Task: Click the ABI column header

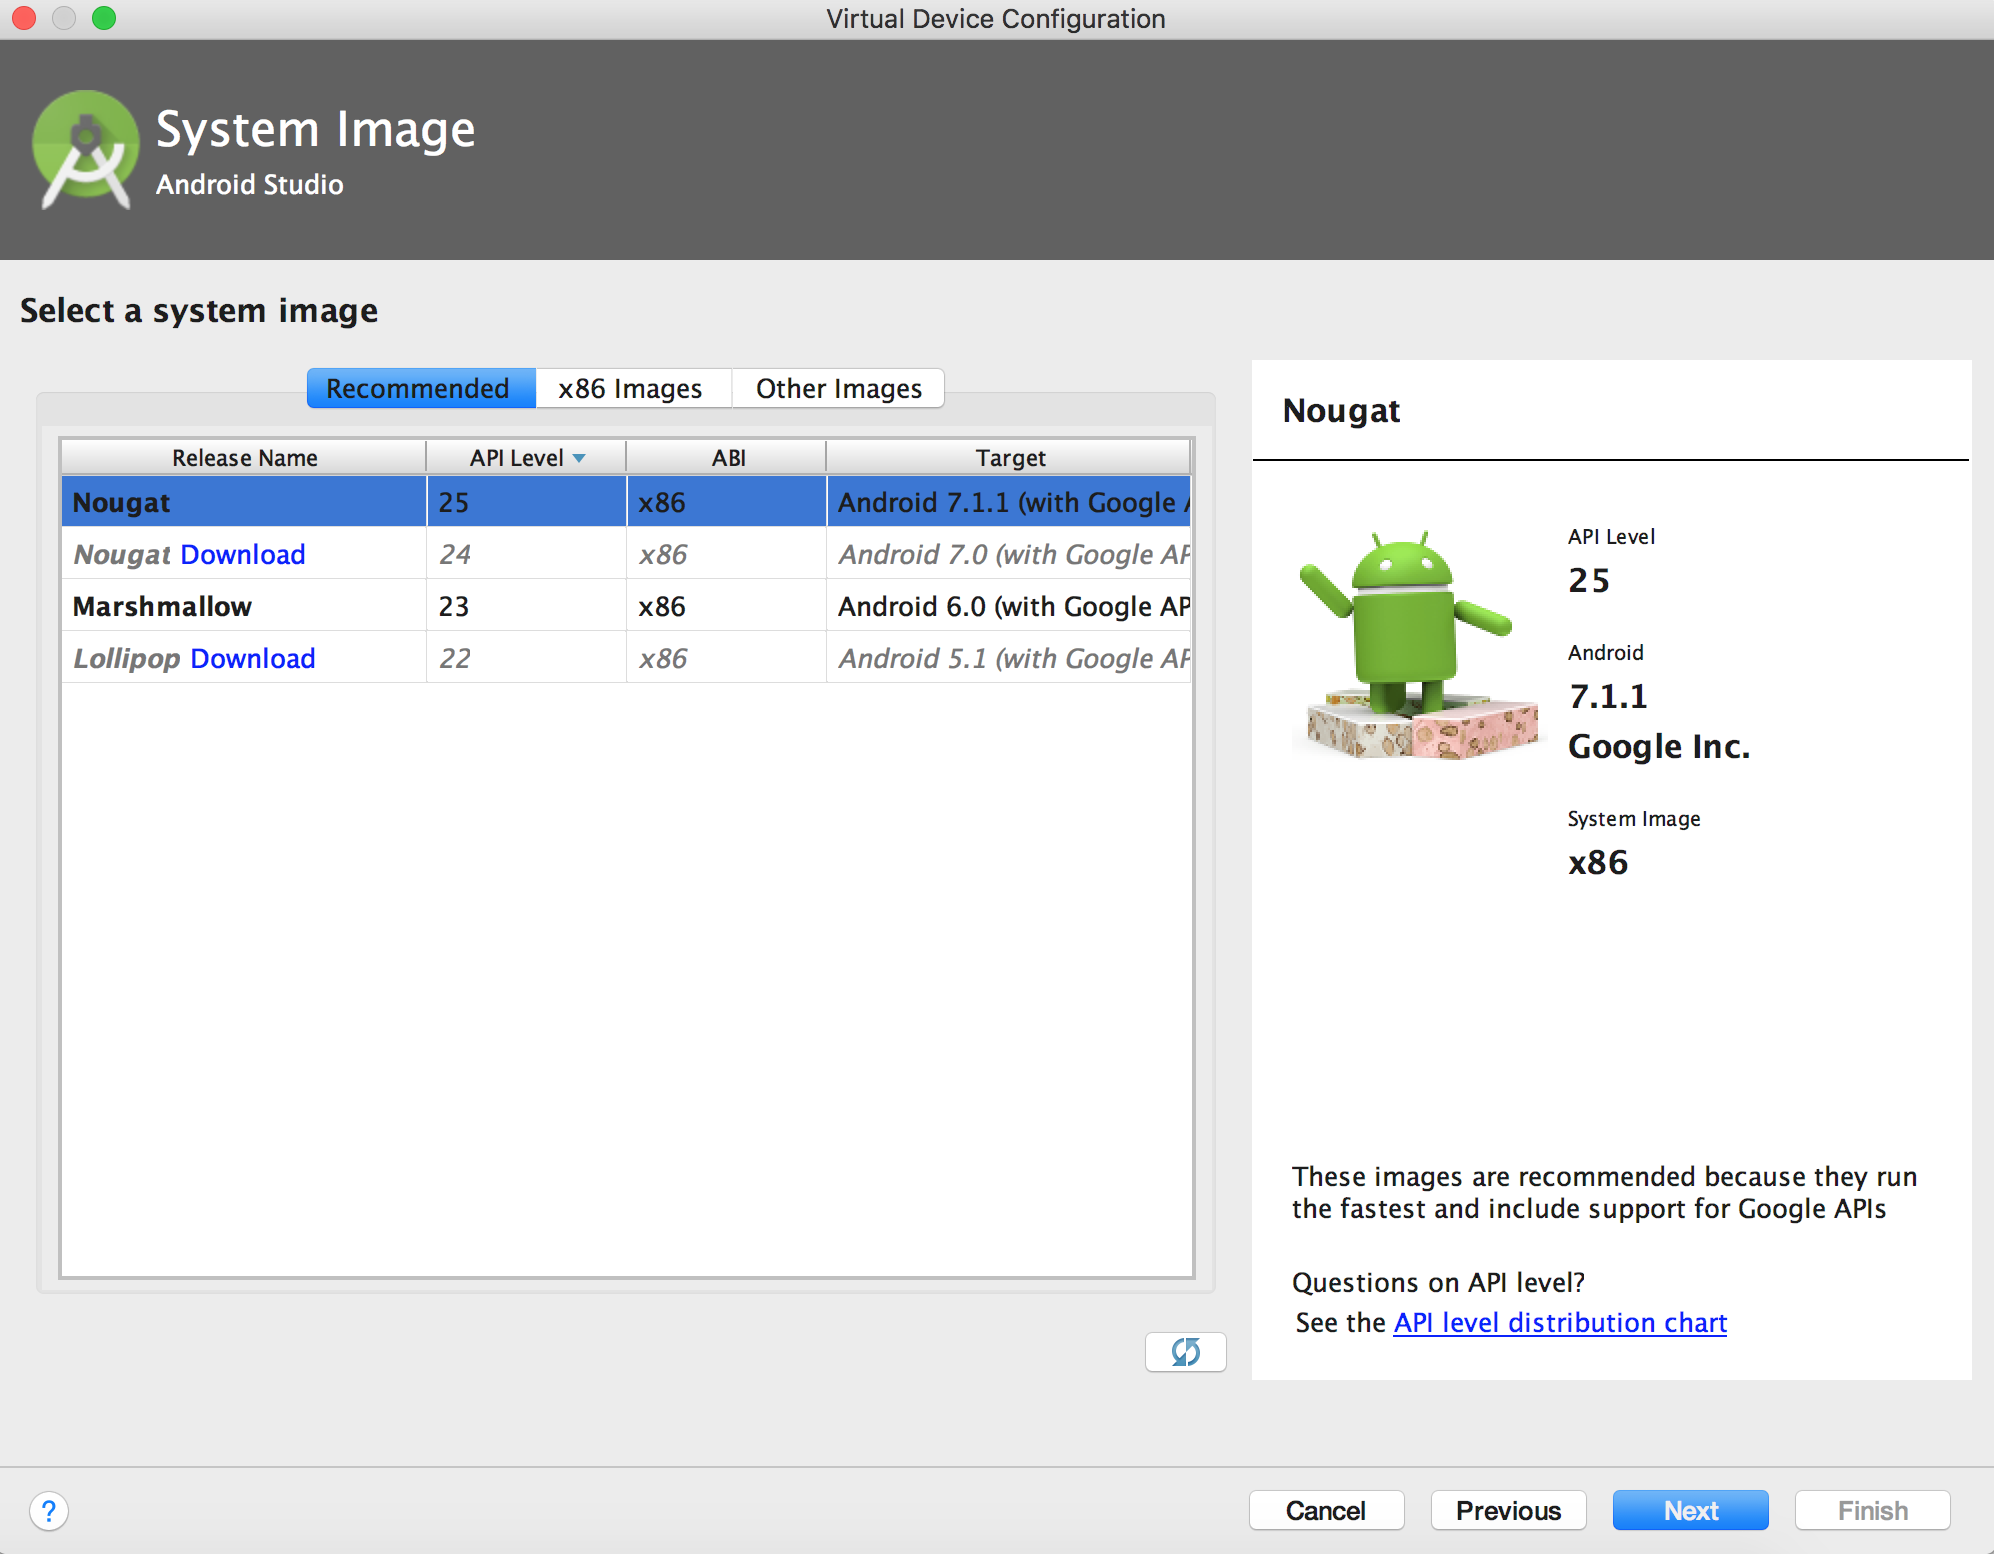Action: 726,457
